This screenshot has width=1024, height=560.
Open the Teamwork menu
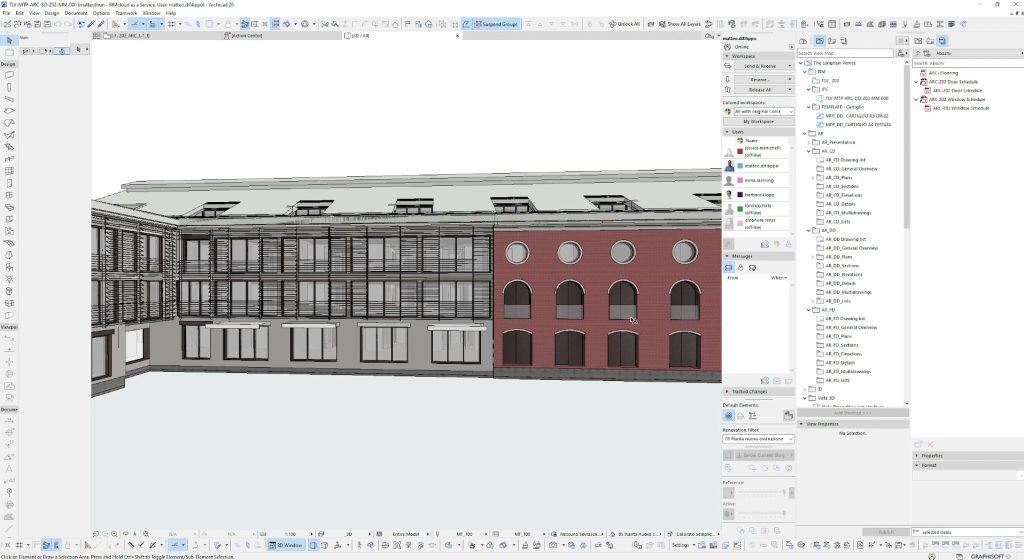(126, 13)
